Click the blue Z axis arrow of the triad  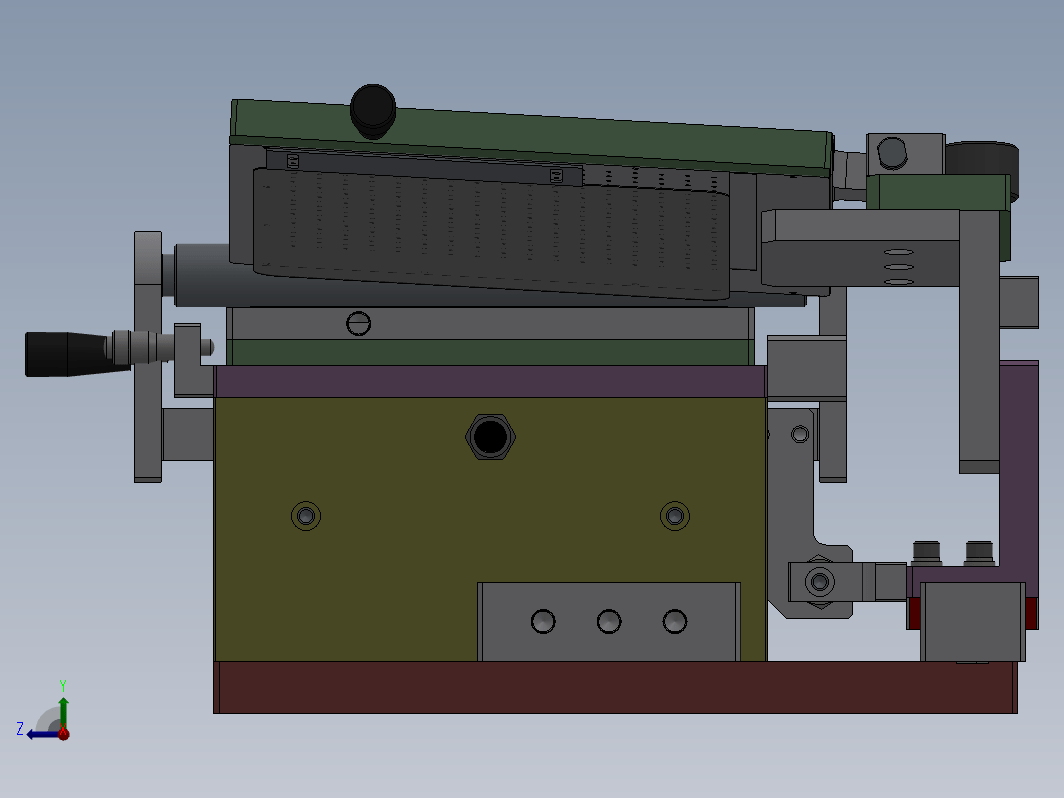42,734
